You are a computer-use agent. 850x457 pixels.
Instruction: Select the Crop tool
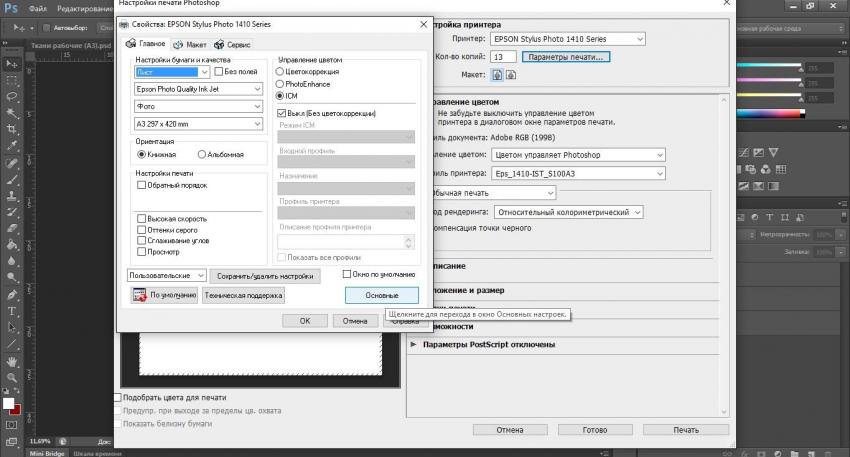point(12,129)
